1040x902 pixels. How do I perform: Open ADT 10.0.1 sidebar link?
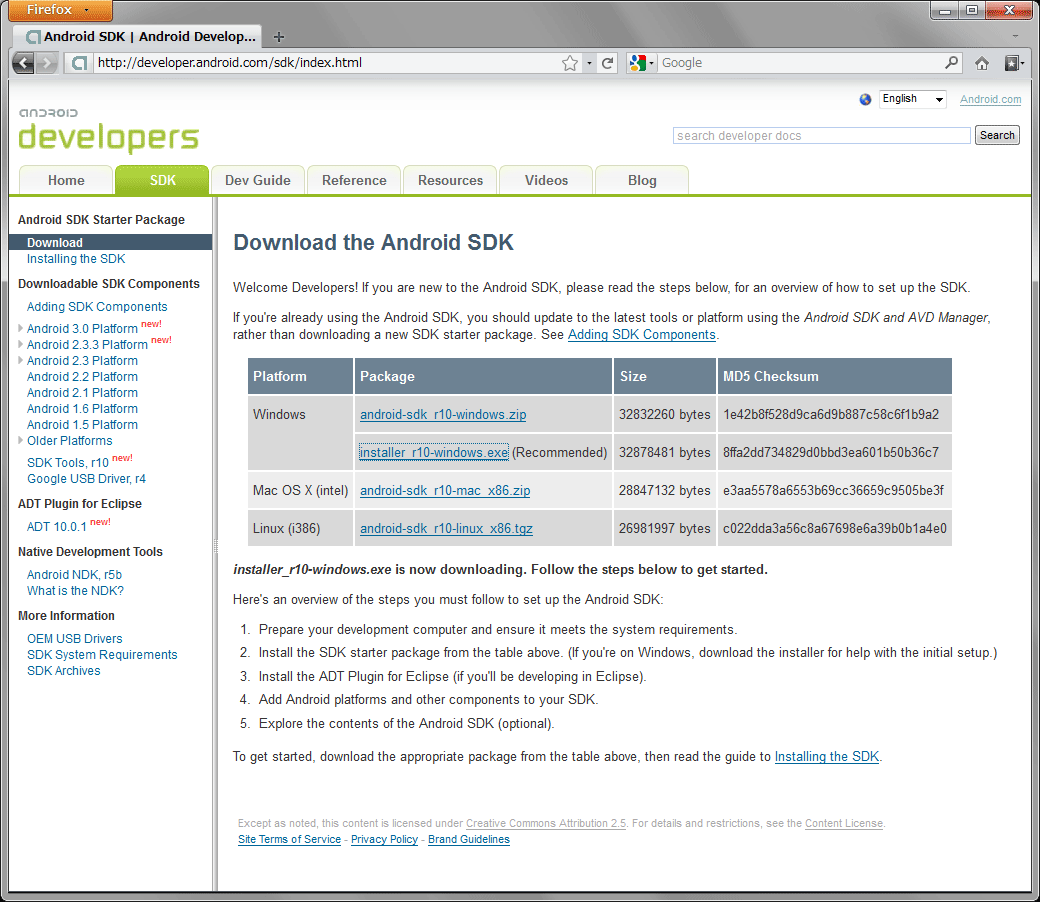coord(56,527)
